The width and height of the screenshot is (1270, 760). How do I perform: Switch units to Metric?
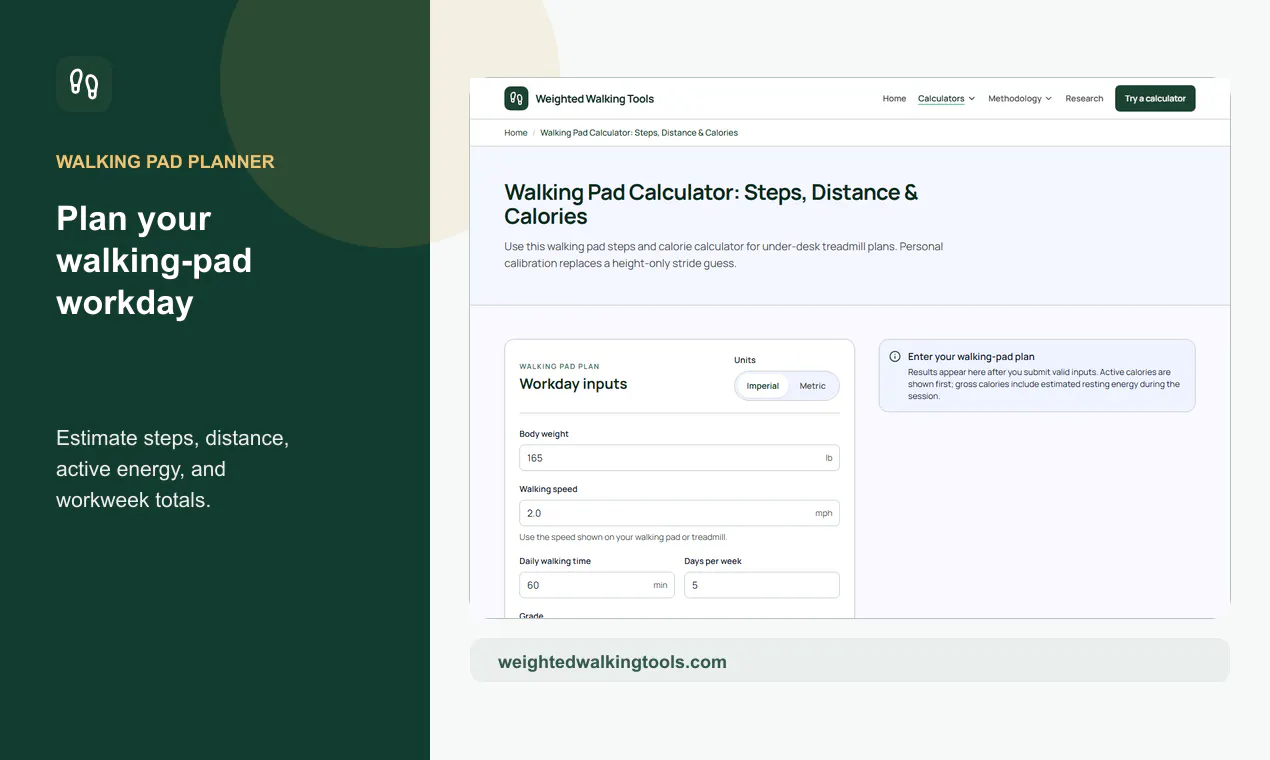(x=813, y=386)
